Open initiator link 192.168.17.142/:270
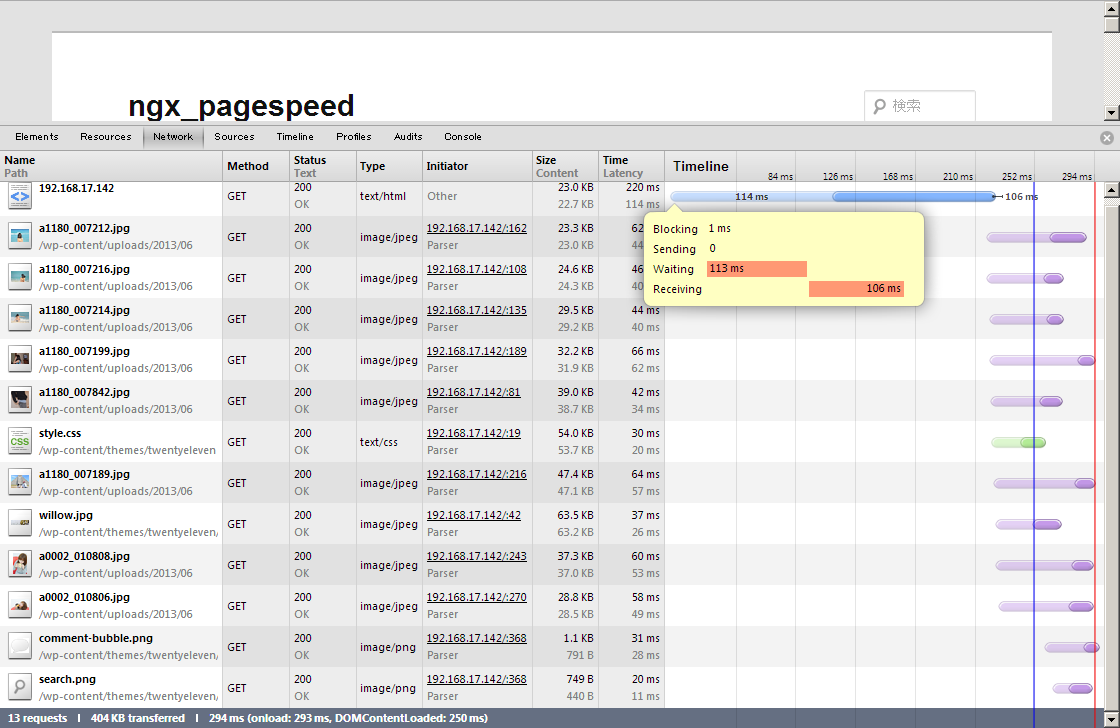 click(476, 597)
